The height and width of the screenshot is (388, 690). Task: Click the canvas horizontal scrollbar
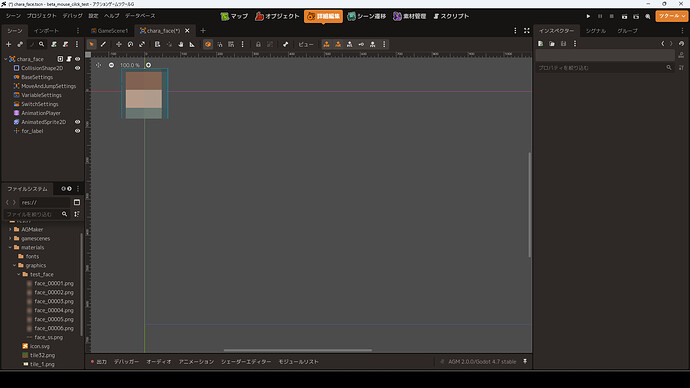pyautogui.click(x=298, y=351)
